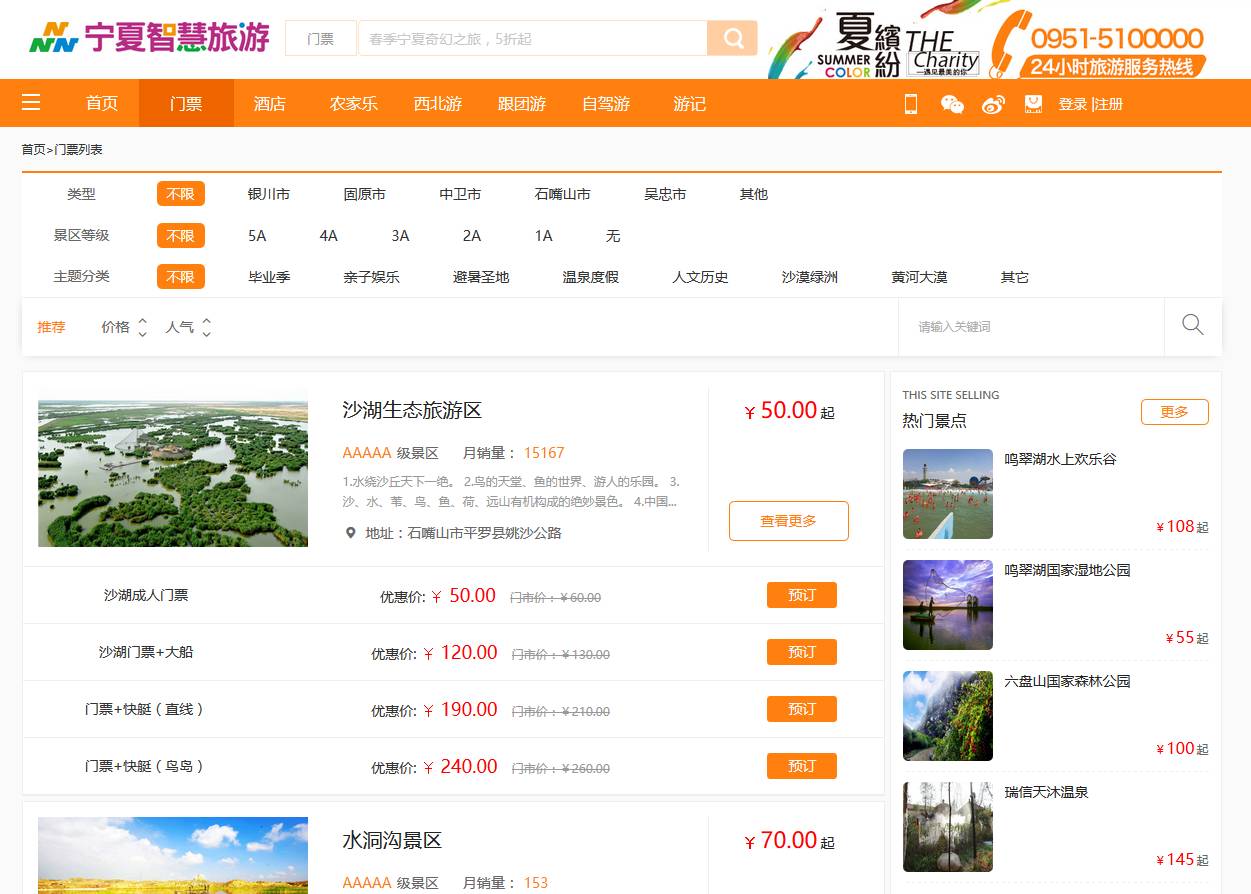Open the 酒店 nav tab
Viewport: 1251px width, 894px height.
tap(270, 103)
